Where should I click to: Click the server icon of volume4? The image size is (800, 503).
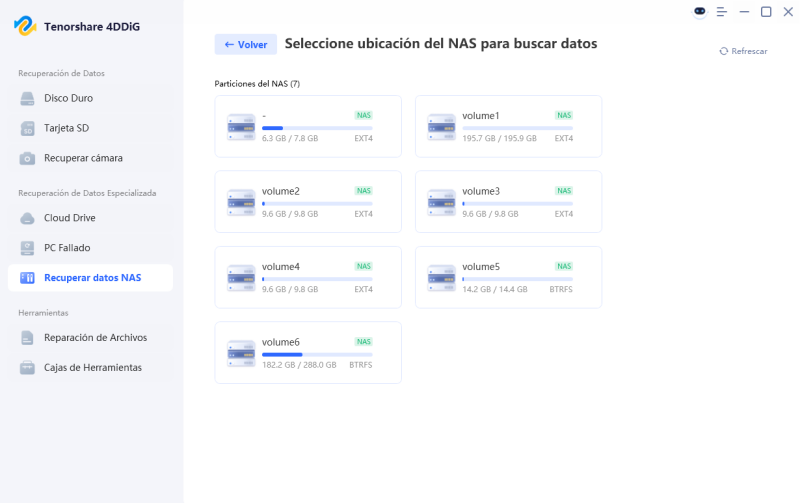point(241,278)
